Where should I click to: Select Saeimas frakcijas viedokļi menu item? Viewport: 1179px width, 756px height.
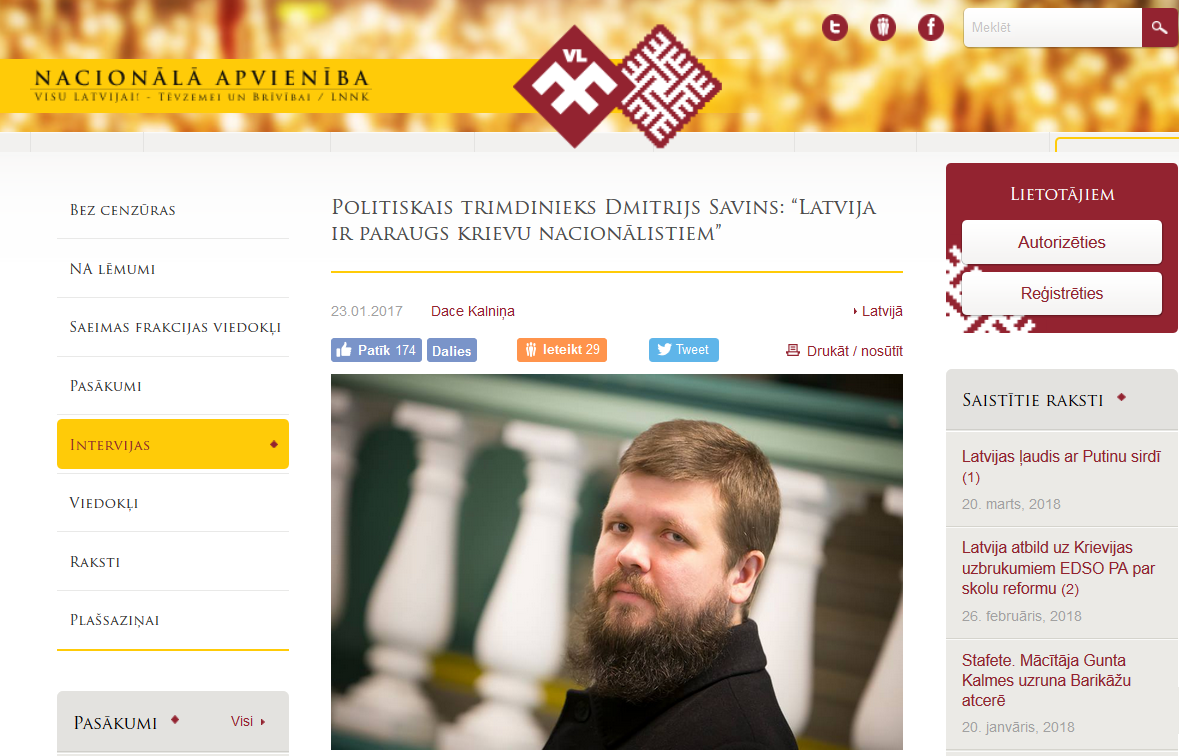tap(173, 327)
